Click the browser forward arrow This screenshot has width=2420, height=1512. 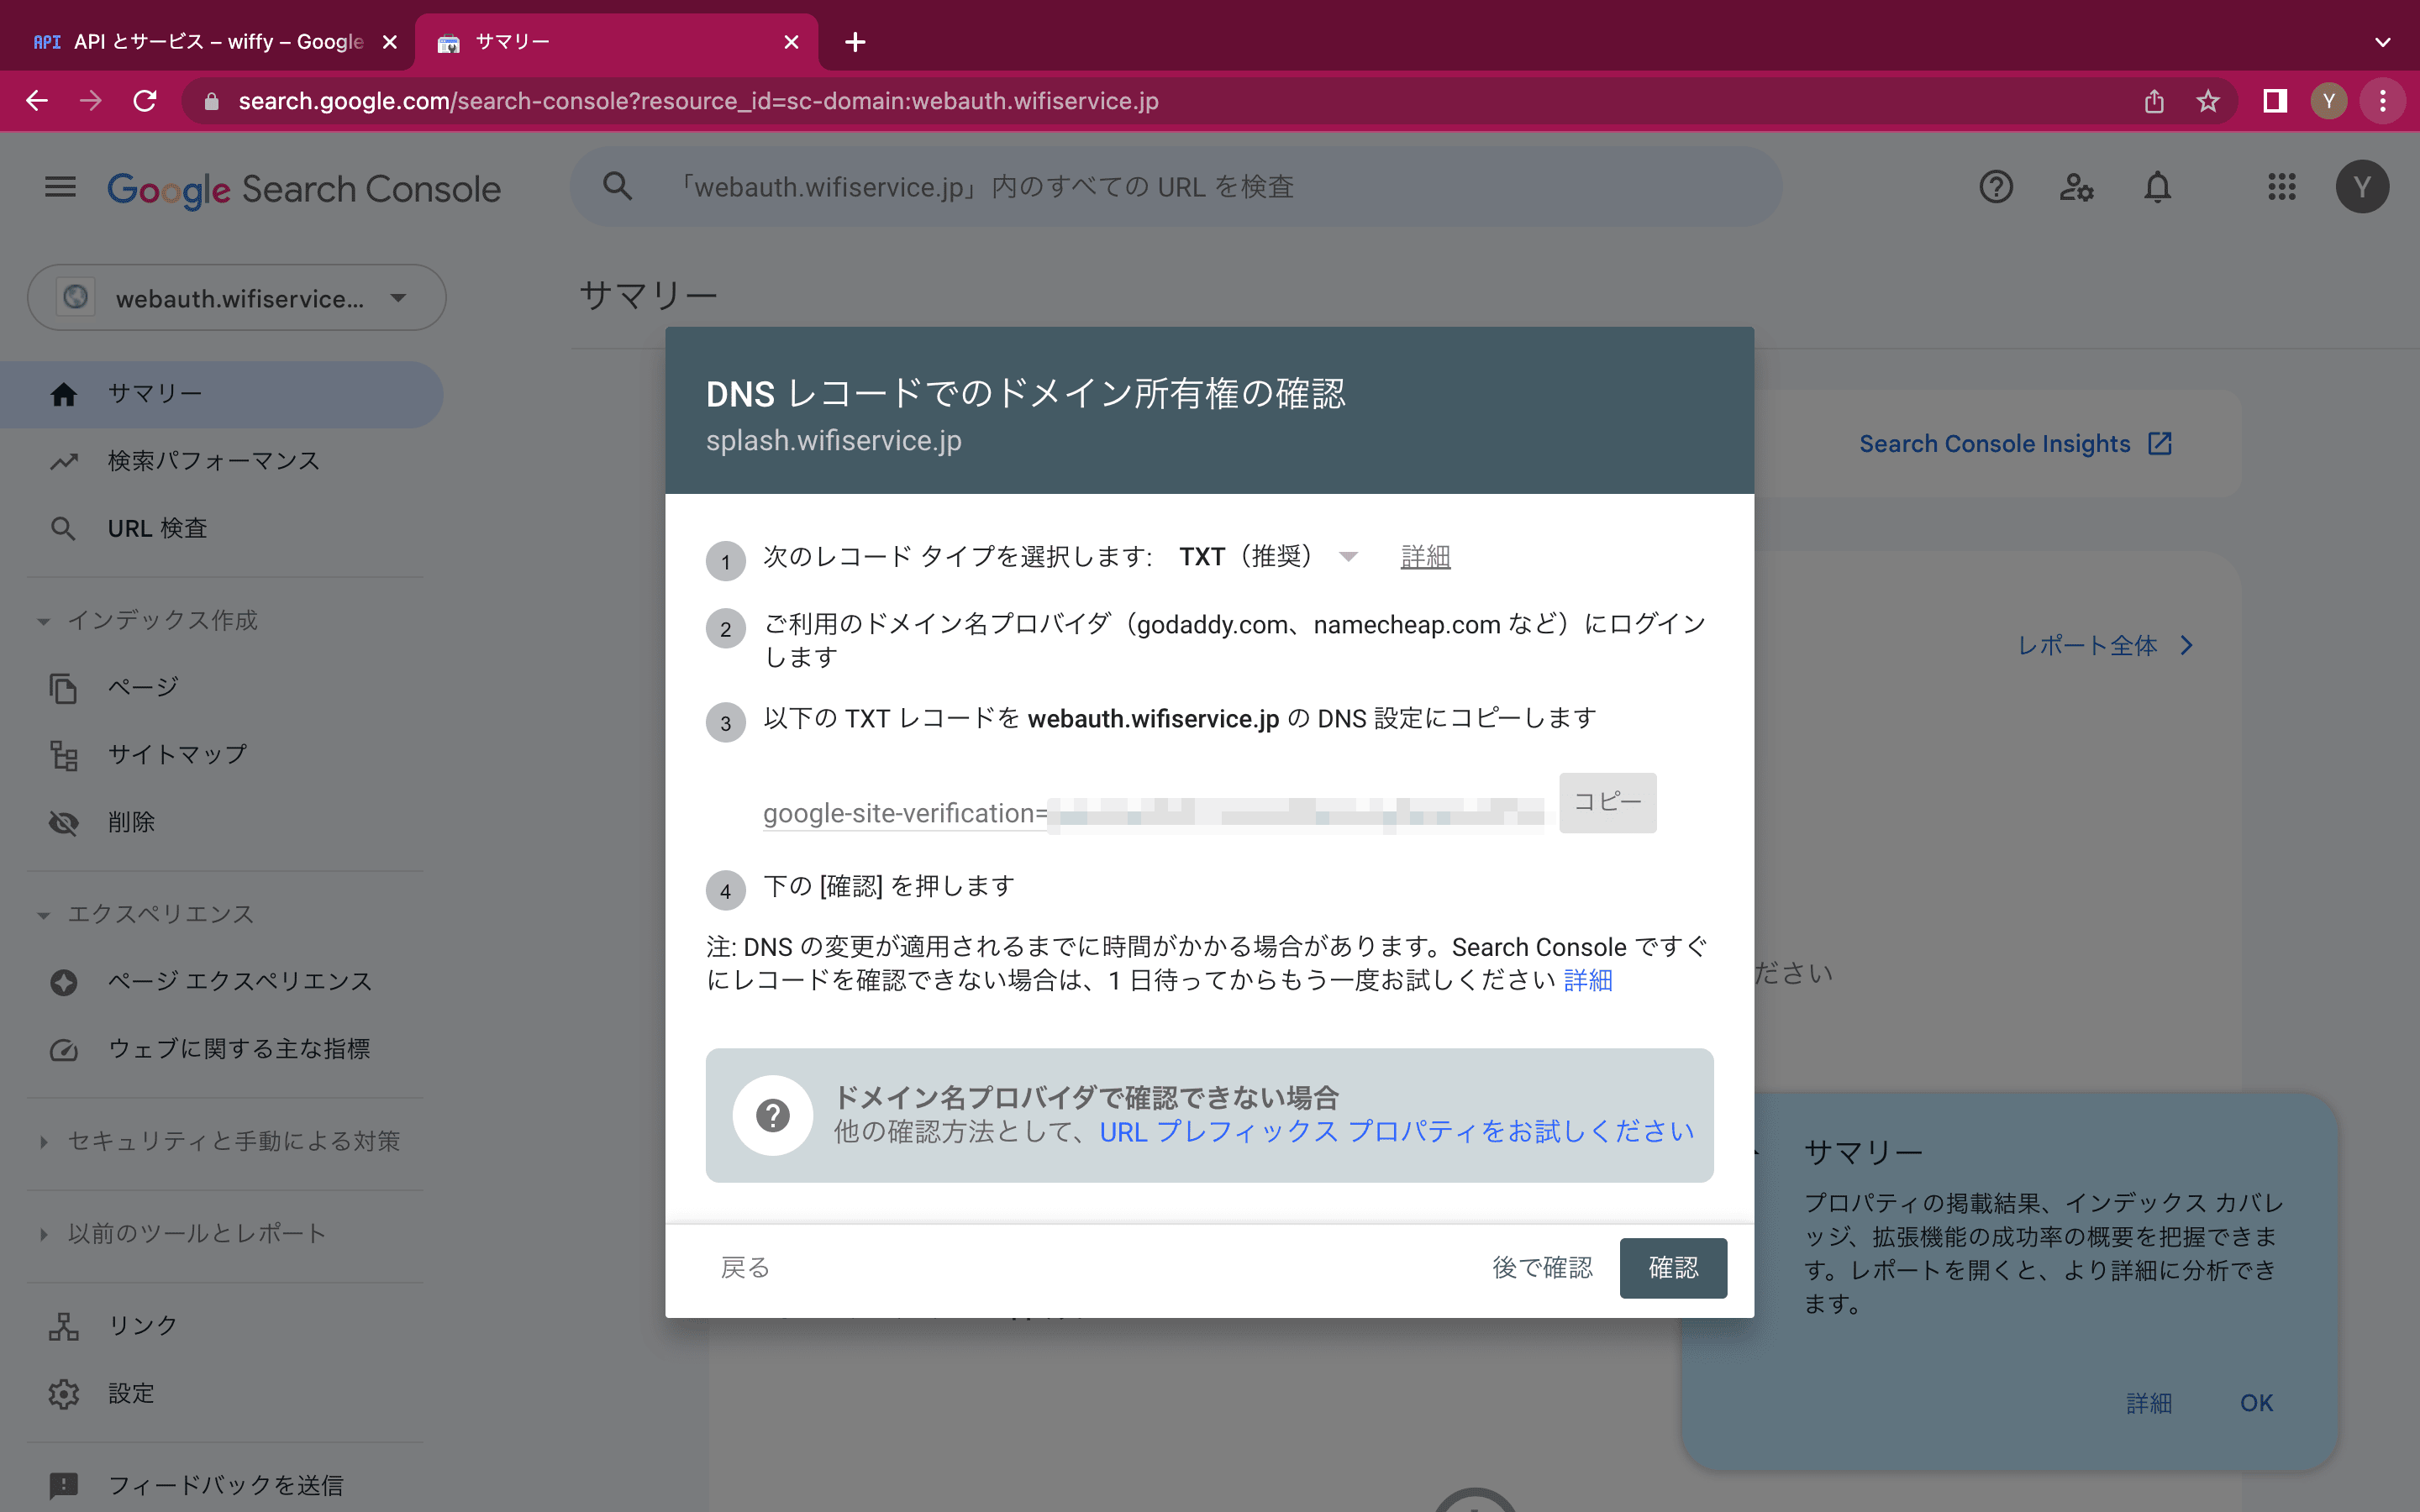pos(91,101)
